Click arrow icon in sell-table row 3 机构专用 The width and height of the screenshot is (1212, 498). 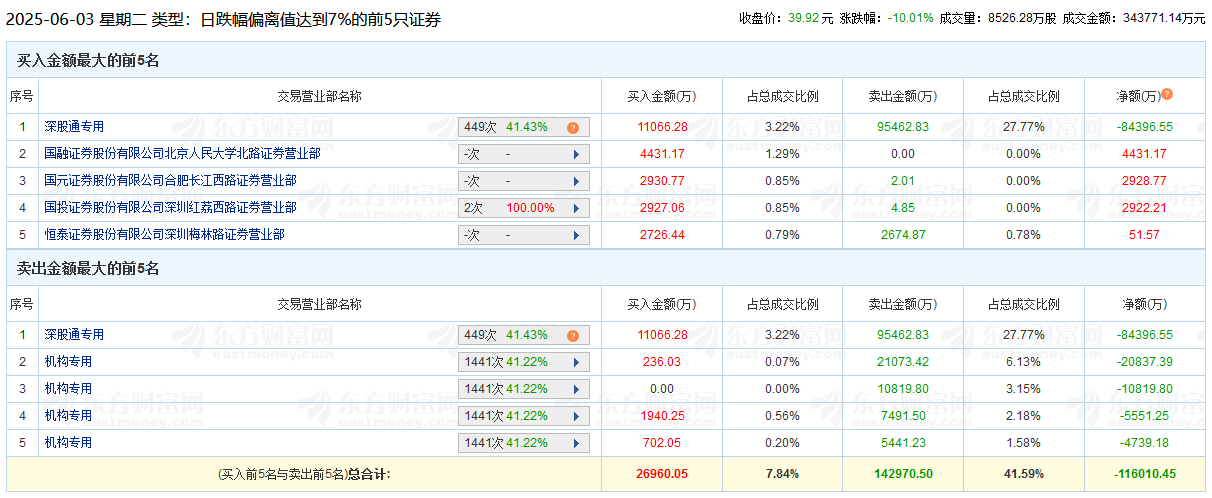click(x=576, y=390)
